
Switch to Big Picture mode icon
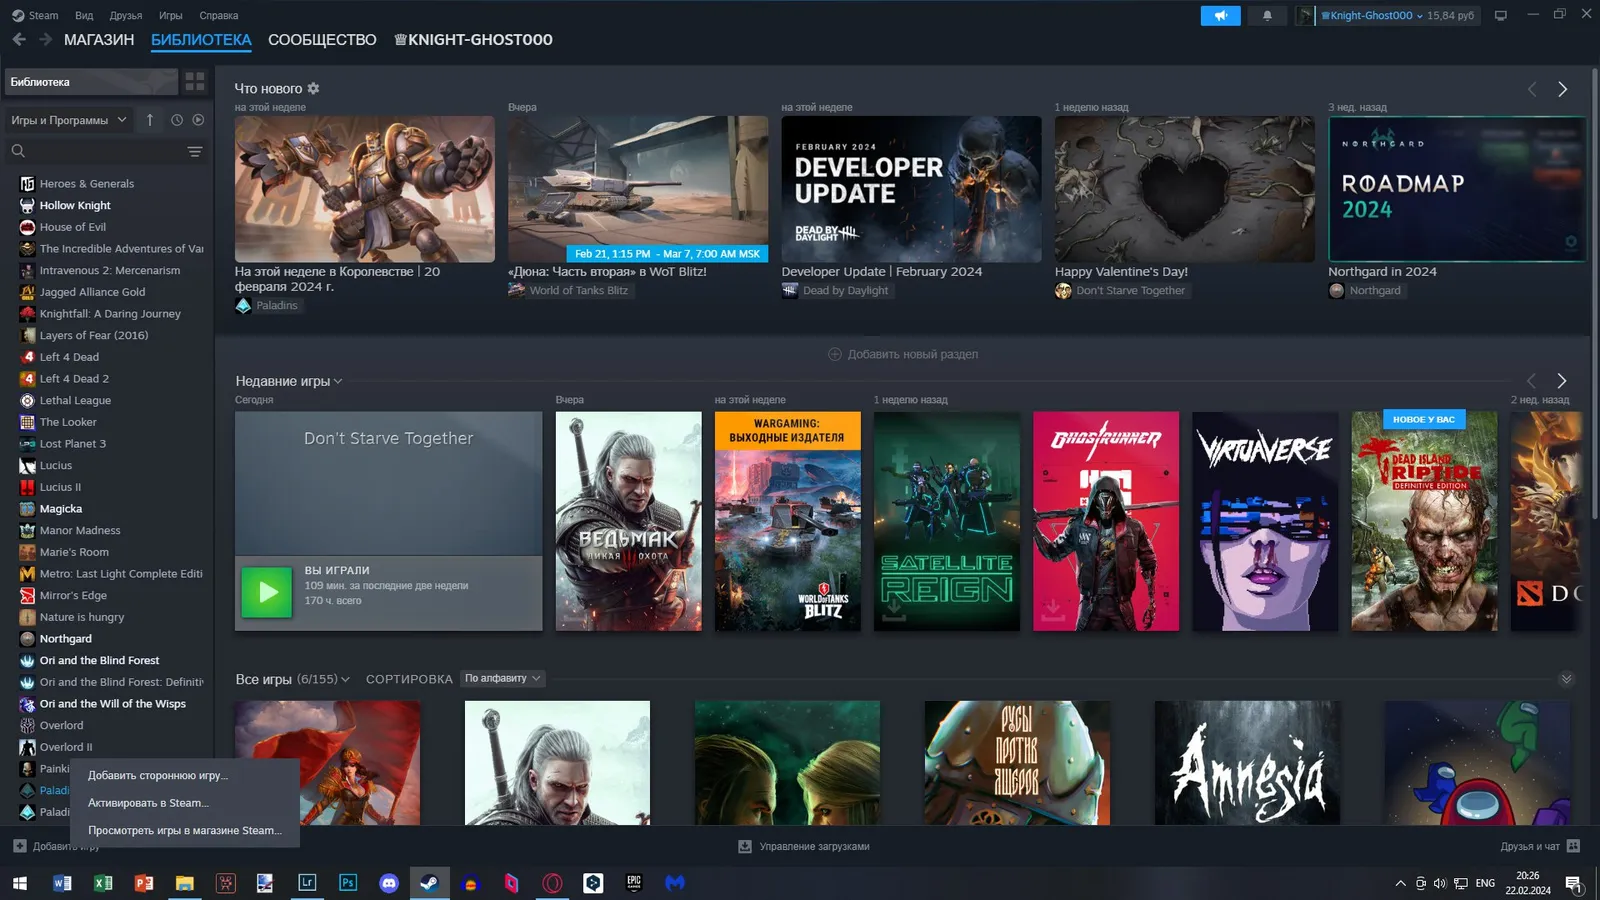click(x=1500, y=16)
